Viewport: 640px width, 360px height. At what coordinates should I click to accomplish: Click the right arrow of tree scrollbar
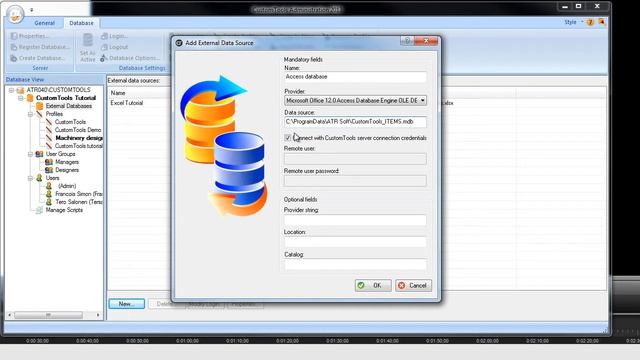click(x=98, y=315)
